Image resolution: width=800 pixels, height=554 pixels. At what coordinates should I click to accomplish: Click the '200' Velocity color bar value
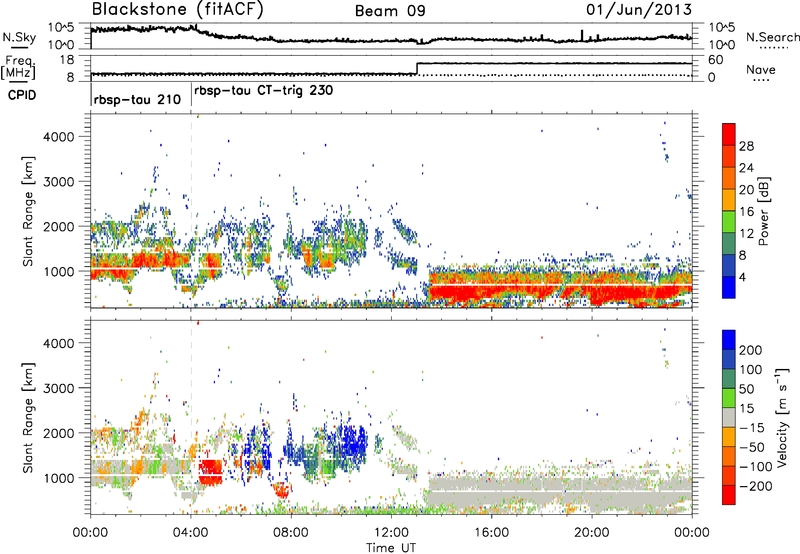(751, 350)
